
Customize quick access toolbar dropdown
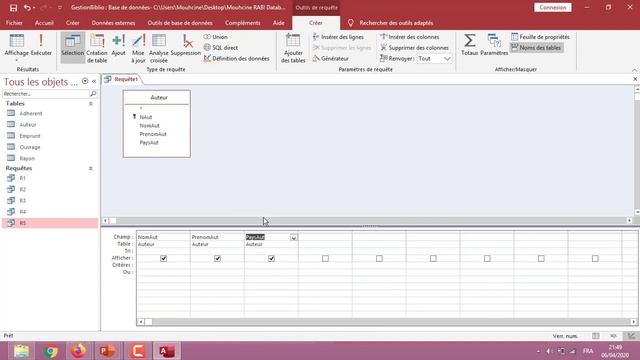(x=60, y=8)
